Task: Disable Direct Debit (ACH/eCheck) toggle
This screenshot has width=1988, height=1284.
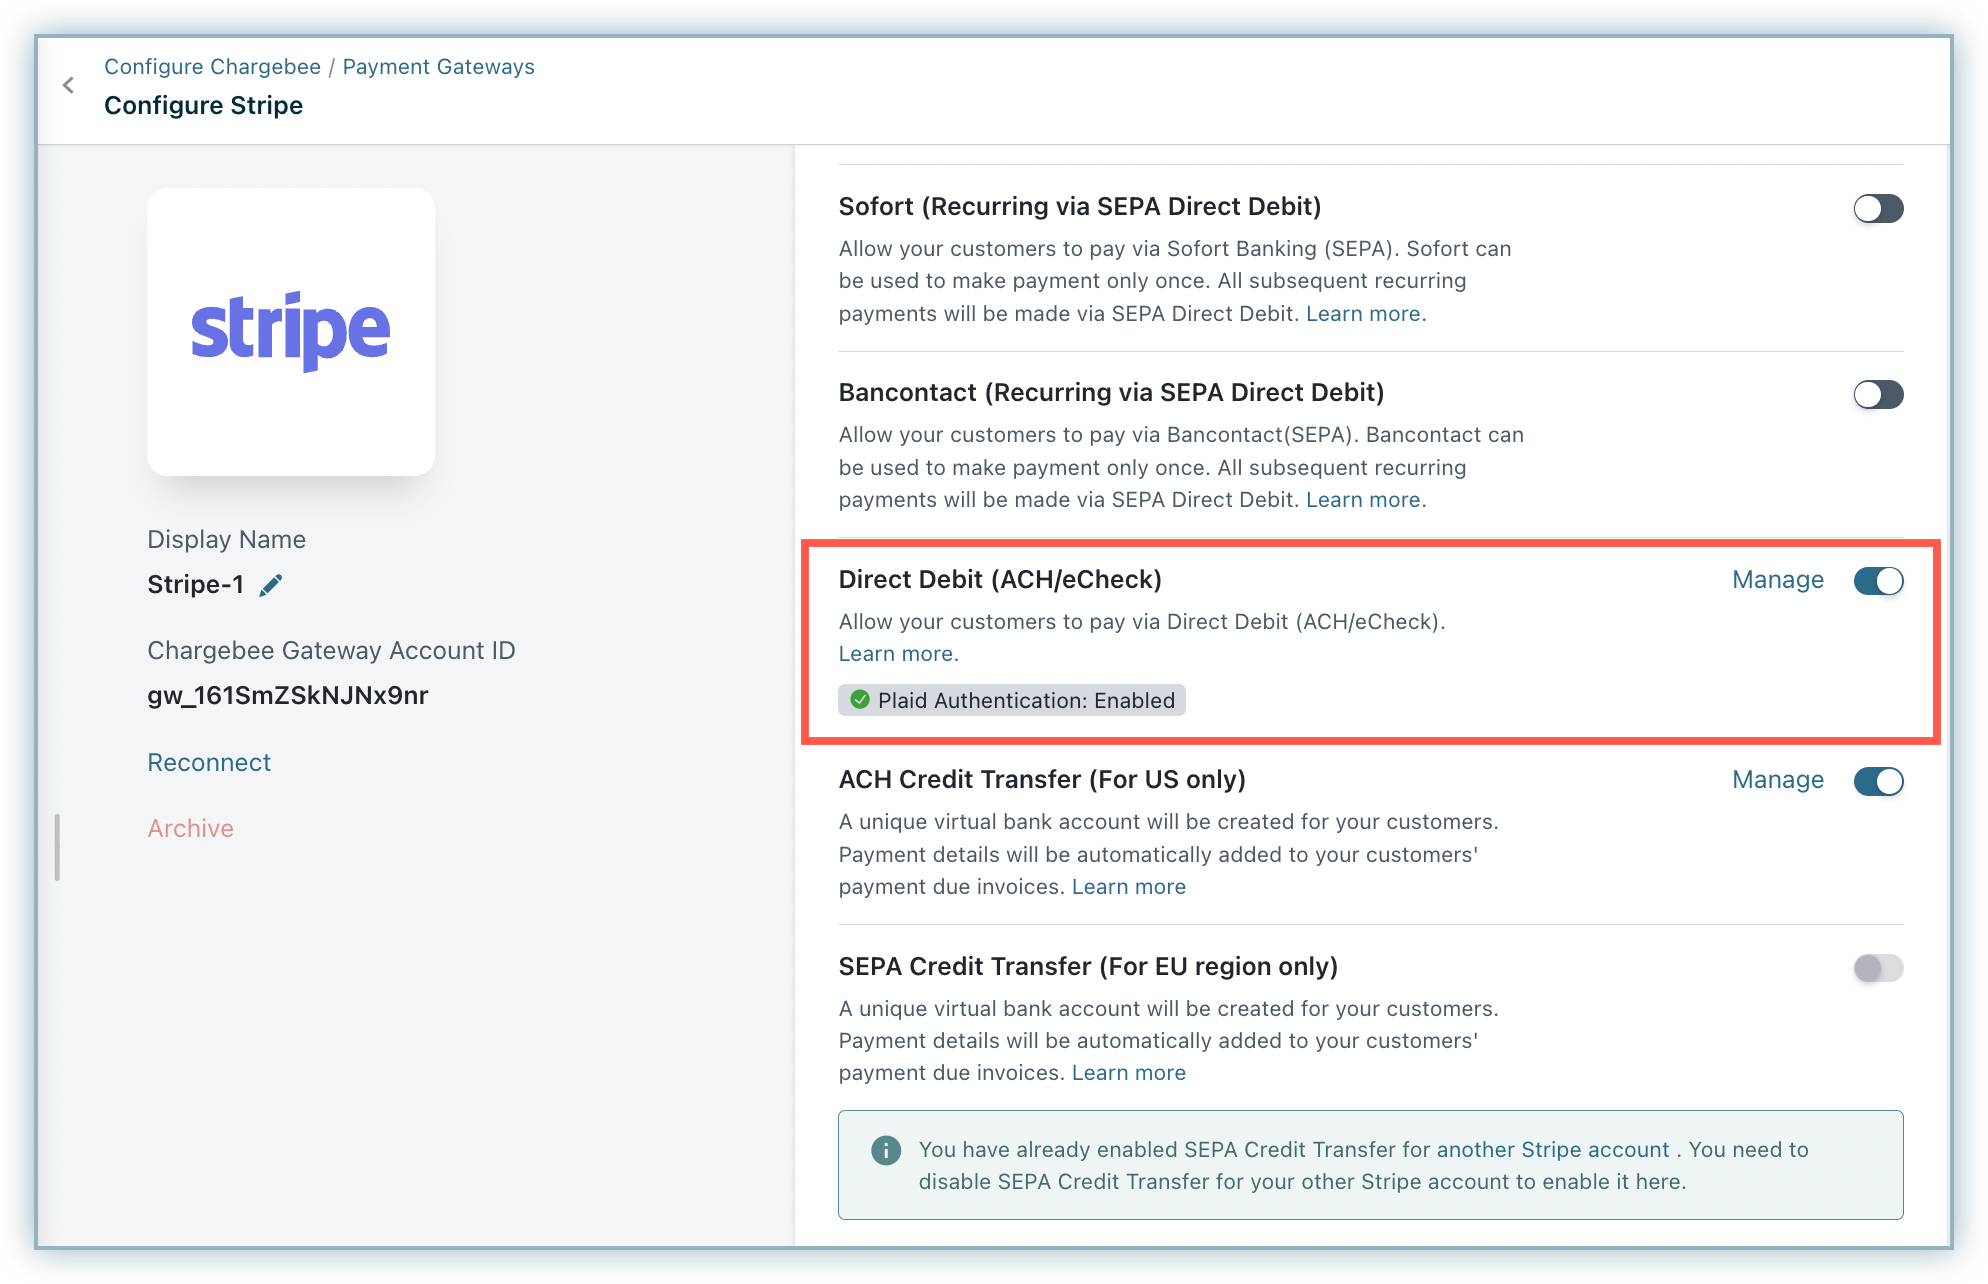Action: click(1877, 581)
